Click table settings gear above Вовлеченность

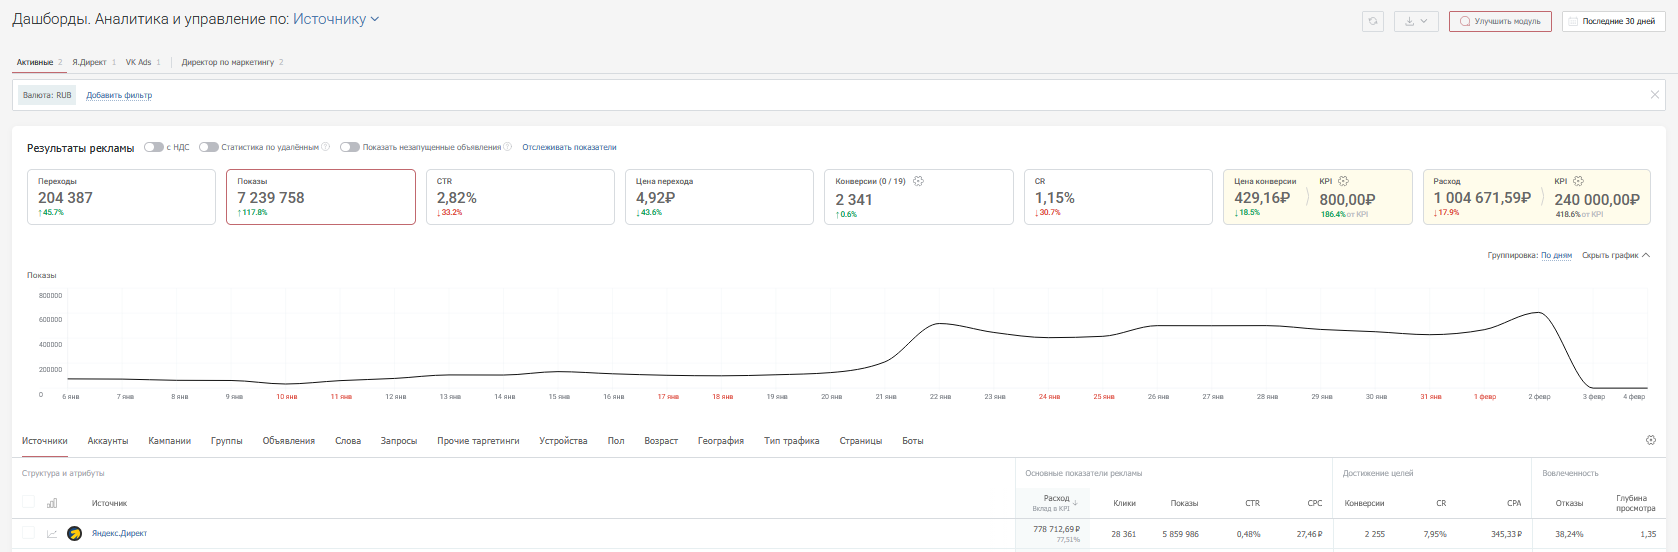pyautogui.click(x=1650, y=440)
